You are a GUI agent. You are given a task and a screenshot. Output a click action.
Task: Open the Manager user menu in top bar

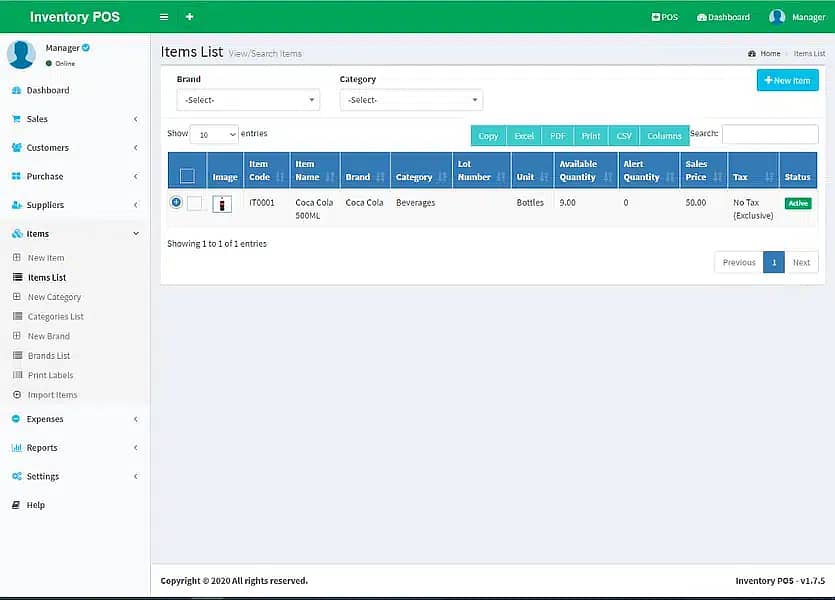pyautogui.click(x=797, y=17)
